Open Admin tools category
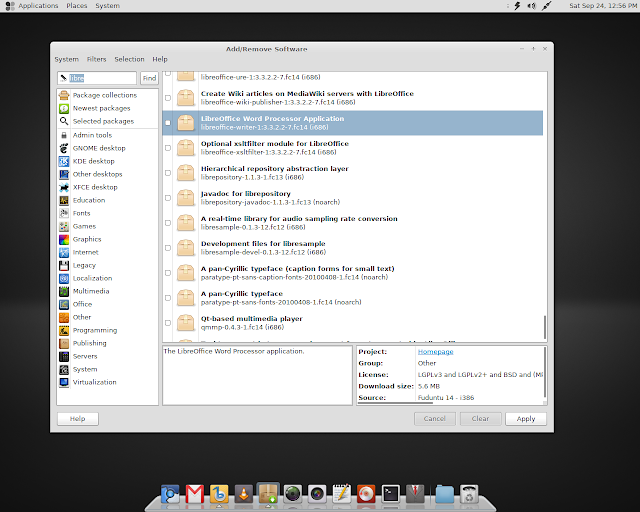The height and width of the screenshot is (512, 640). (92, 135)
